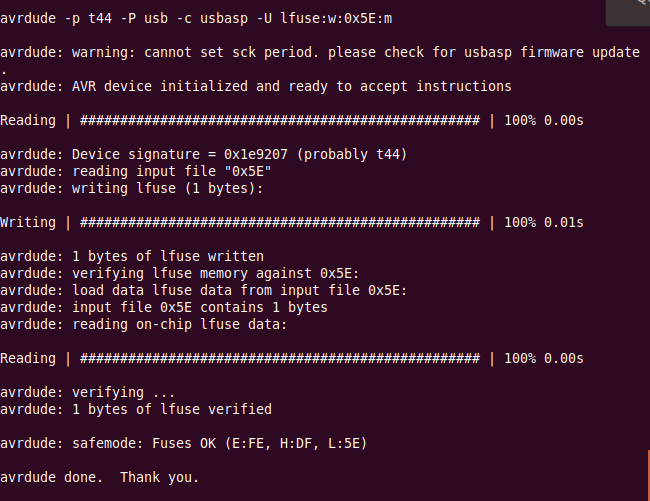Image resolution: width=650 pixels, height=501 pixels.
Task: Click the orange terminal scrollbar thumb
Action: point(648,475)
